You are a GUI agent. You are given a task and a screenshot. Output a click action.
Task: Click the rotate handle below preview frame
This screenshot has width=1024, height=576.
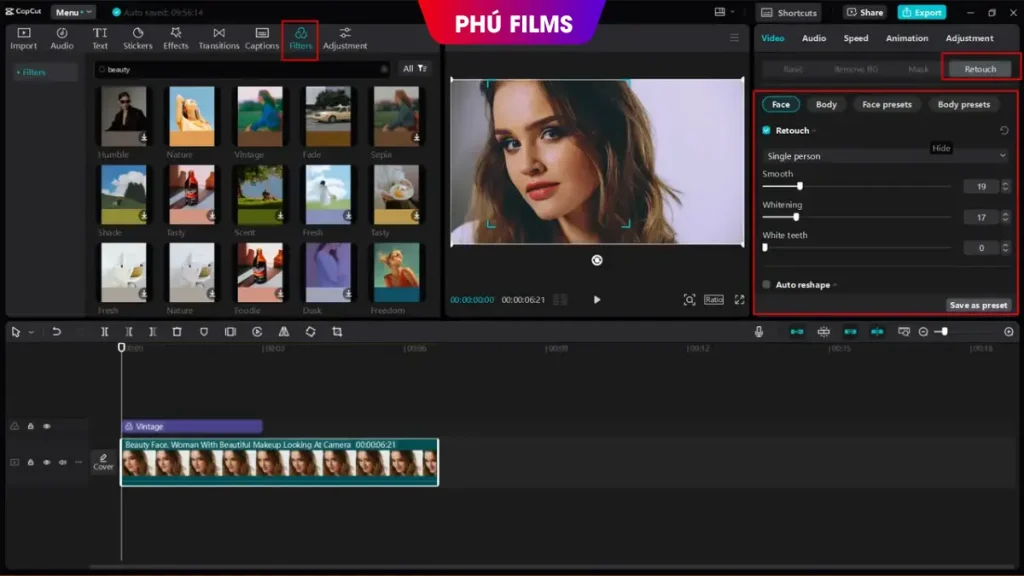[597, 260]
